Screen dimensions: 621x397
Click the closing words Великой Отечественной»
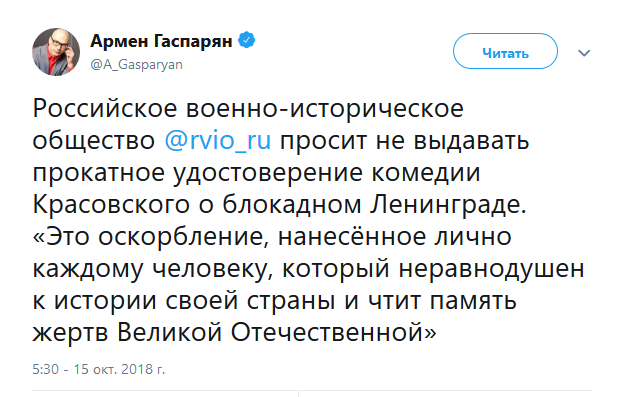tap(277, 332)
